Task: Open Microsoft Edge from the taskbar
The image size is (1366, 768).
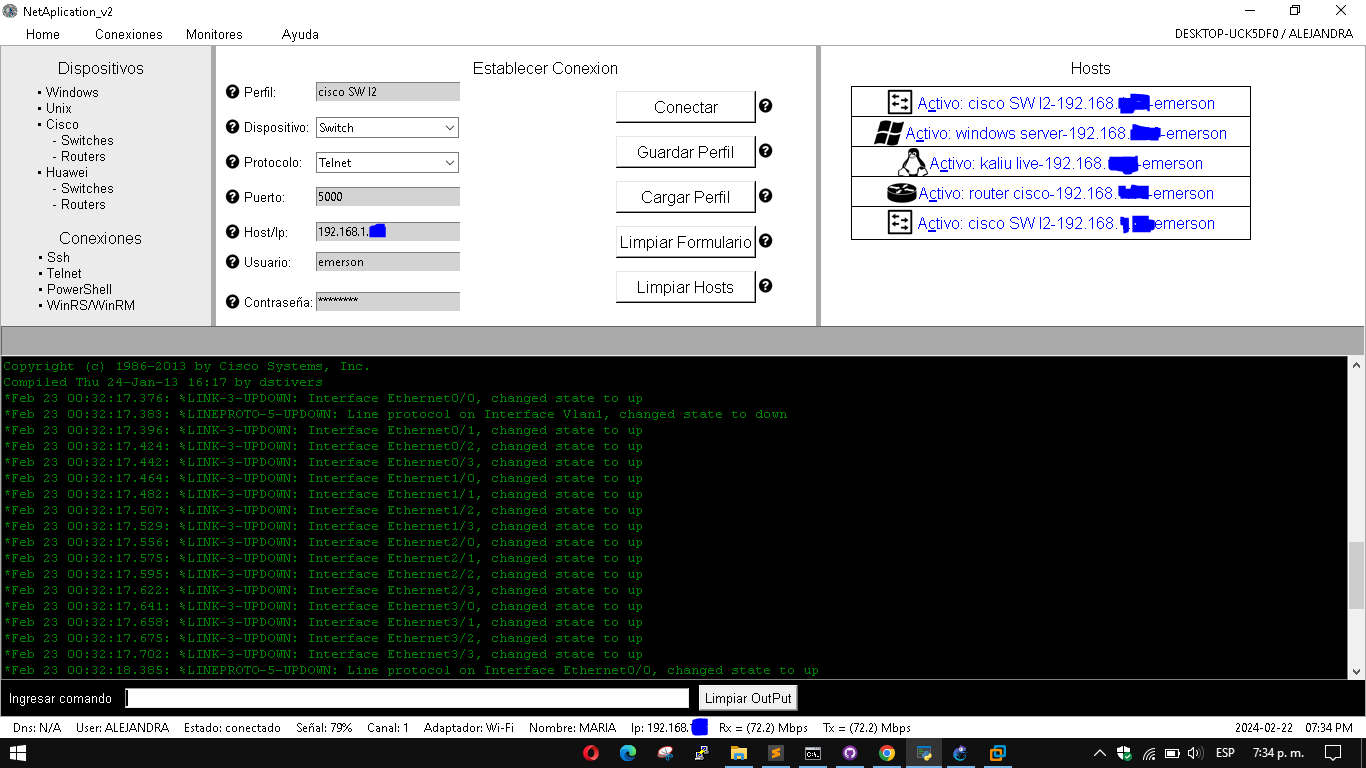Action: [x=628, y=753]
